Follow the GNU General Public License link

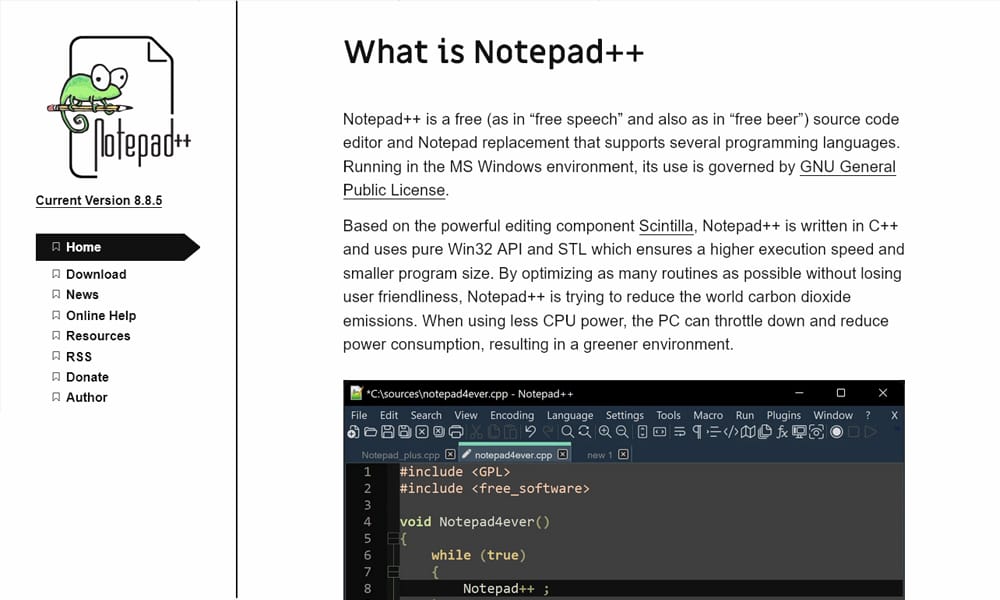[848, 167]
